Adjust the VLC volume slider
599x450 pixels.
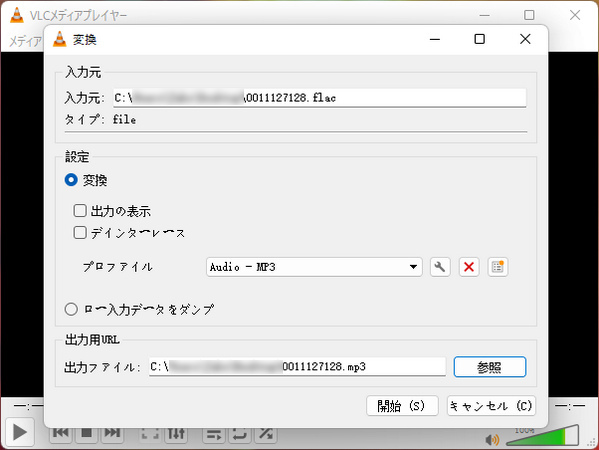click(x=542, y=435)
